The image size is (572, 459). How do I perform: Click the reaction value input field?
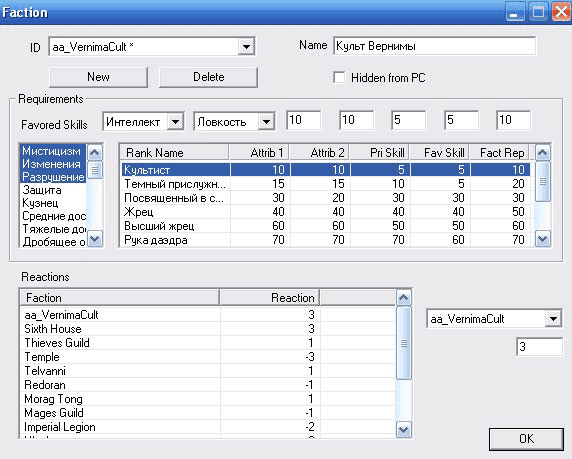pos(540,347)
